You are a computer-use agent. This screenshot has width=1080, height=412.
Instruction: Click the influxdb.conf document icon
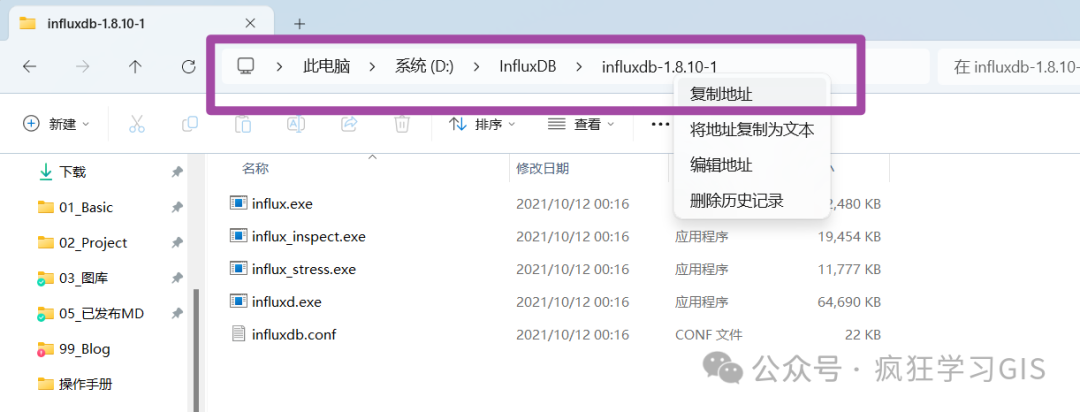click(x=238, y=334)
